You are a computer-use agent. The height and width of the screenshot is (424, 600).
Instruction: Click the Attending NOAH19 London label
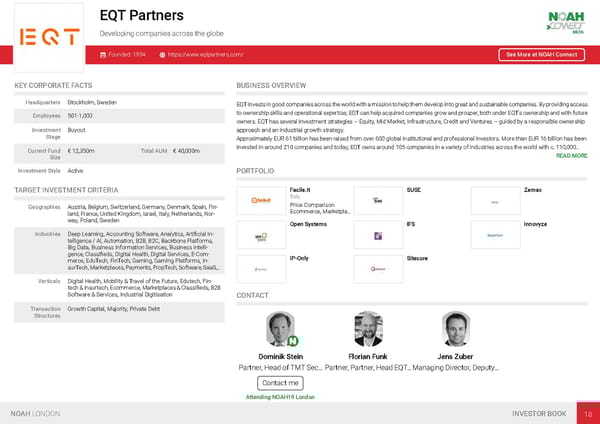pyautogui.click(x=280, y=397)
